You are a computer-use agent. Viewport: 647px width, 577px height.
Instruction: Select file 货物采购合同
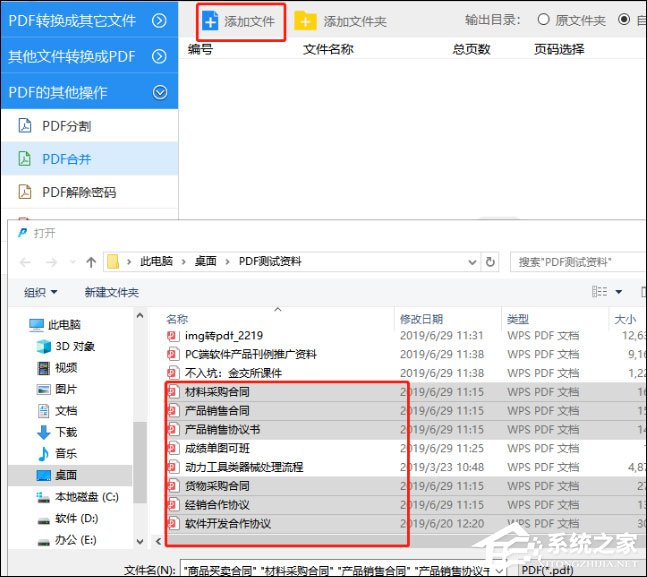click(x=217, y=486)
